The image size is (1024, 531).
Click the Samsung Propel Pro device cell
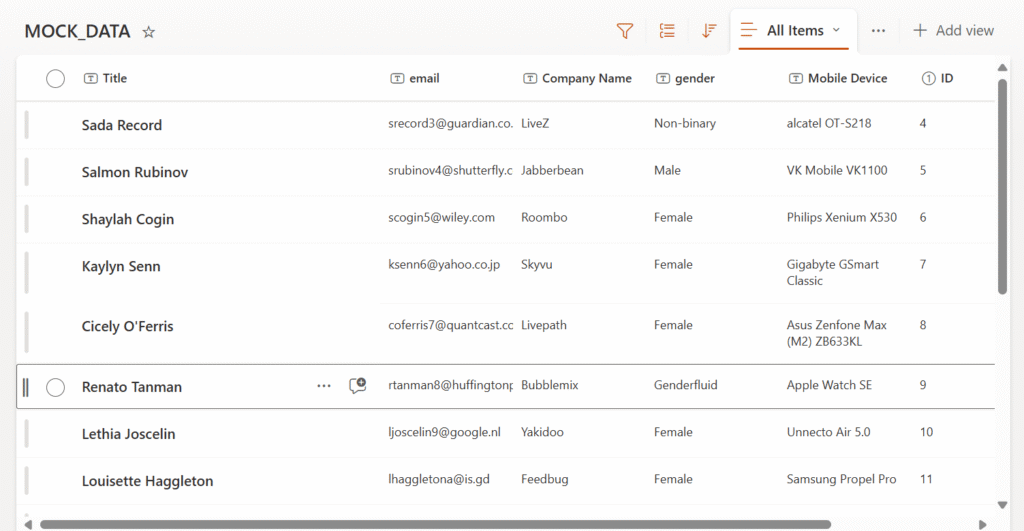(841, 479)
